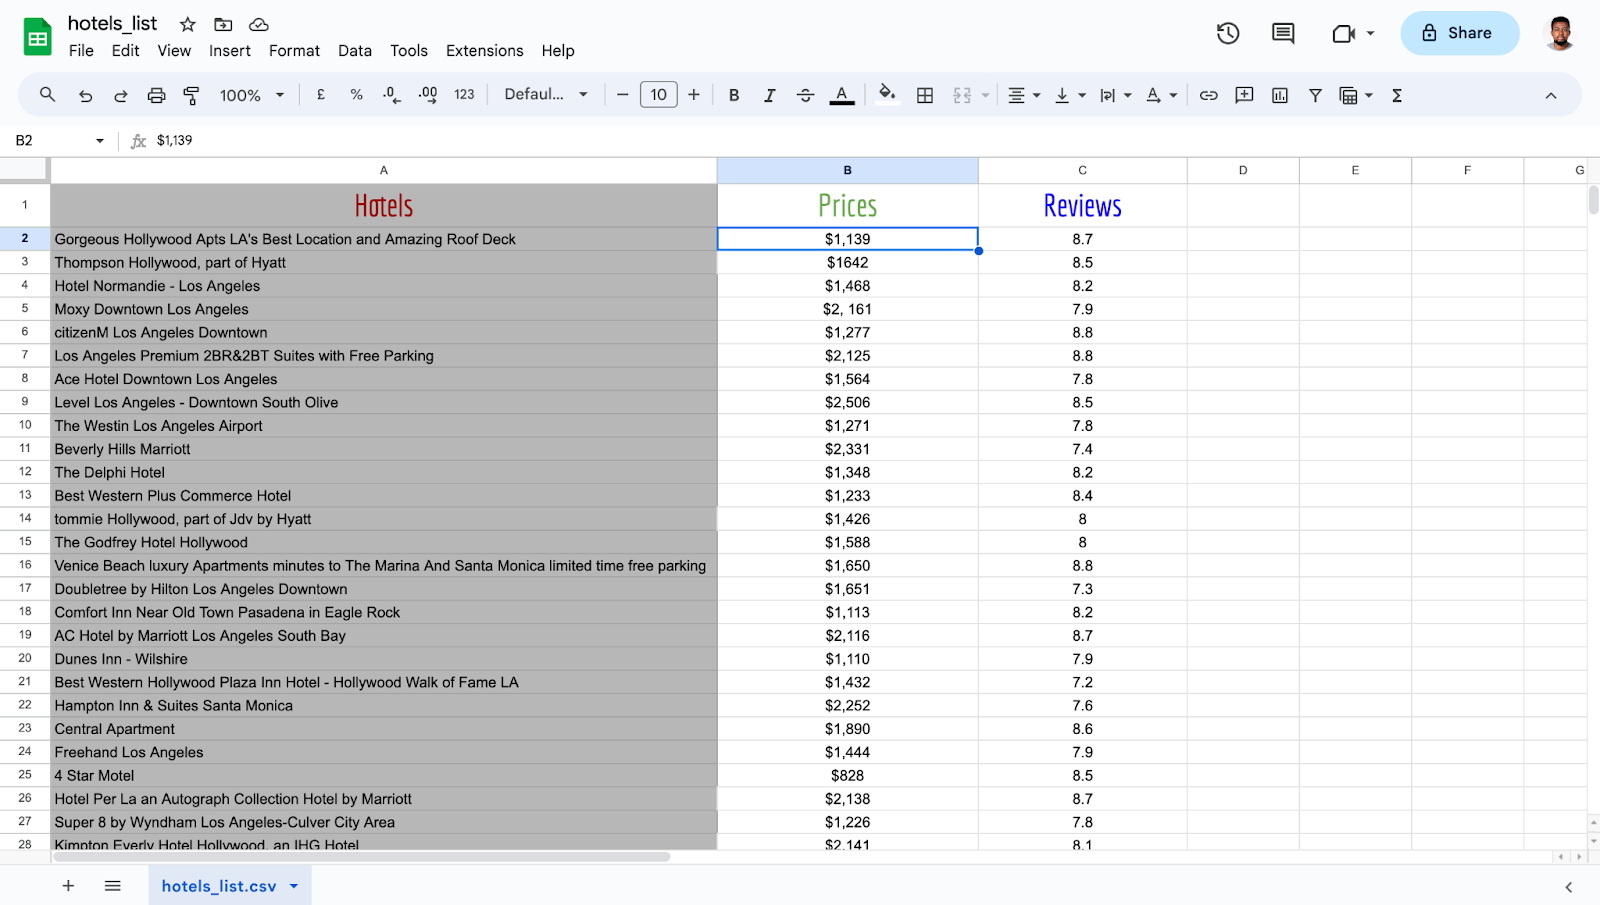Decrease font size with minus button
The image size is (1600, 905).
[x=622, y=95]
